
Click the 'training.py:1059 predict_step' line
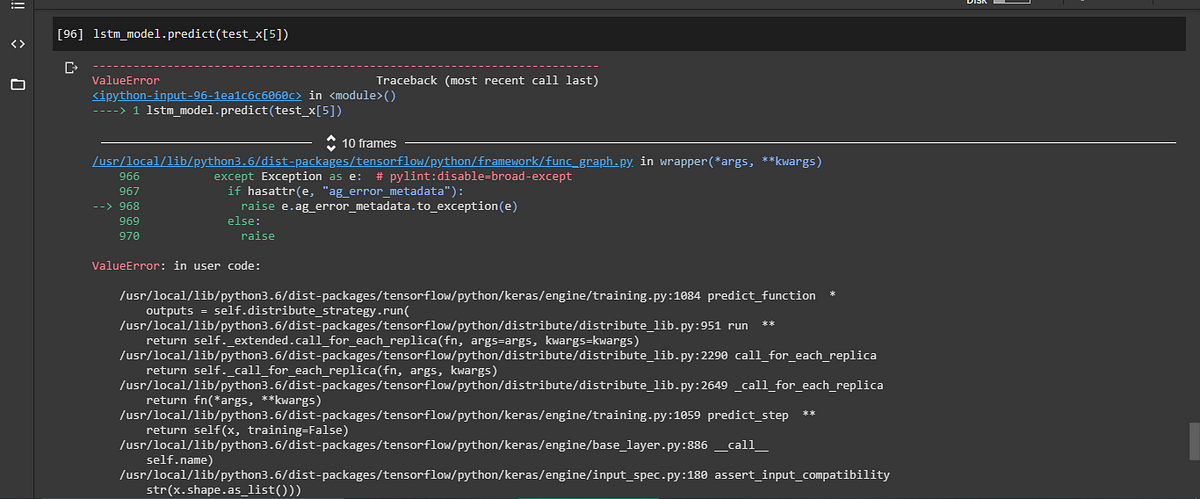click(x=468, y=415)
